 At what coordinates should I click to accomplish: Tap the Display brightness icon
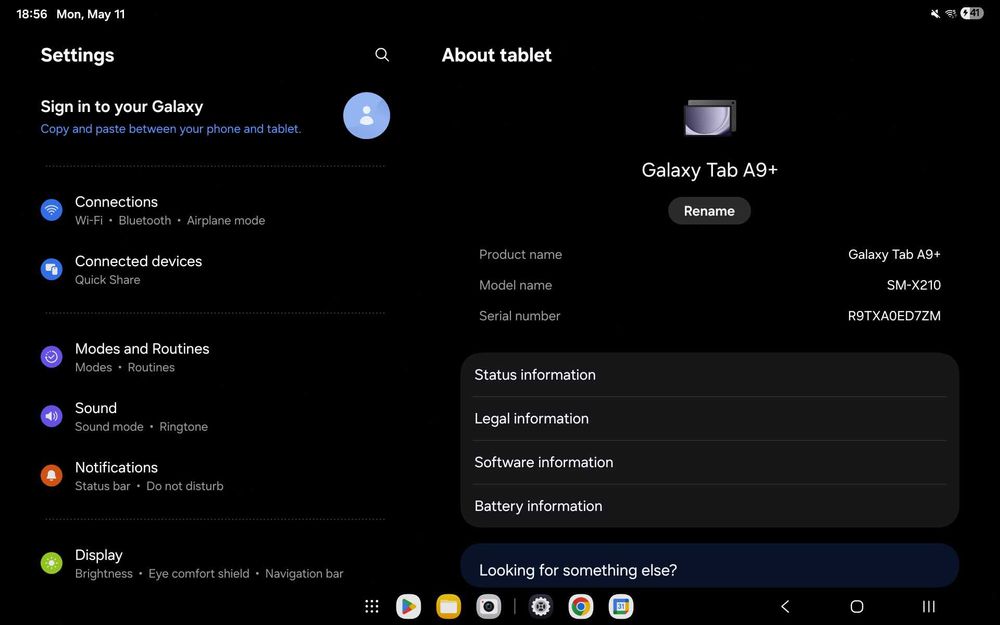52,564
